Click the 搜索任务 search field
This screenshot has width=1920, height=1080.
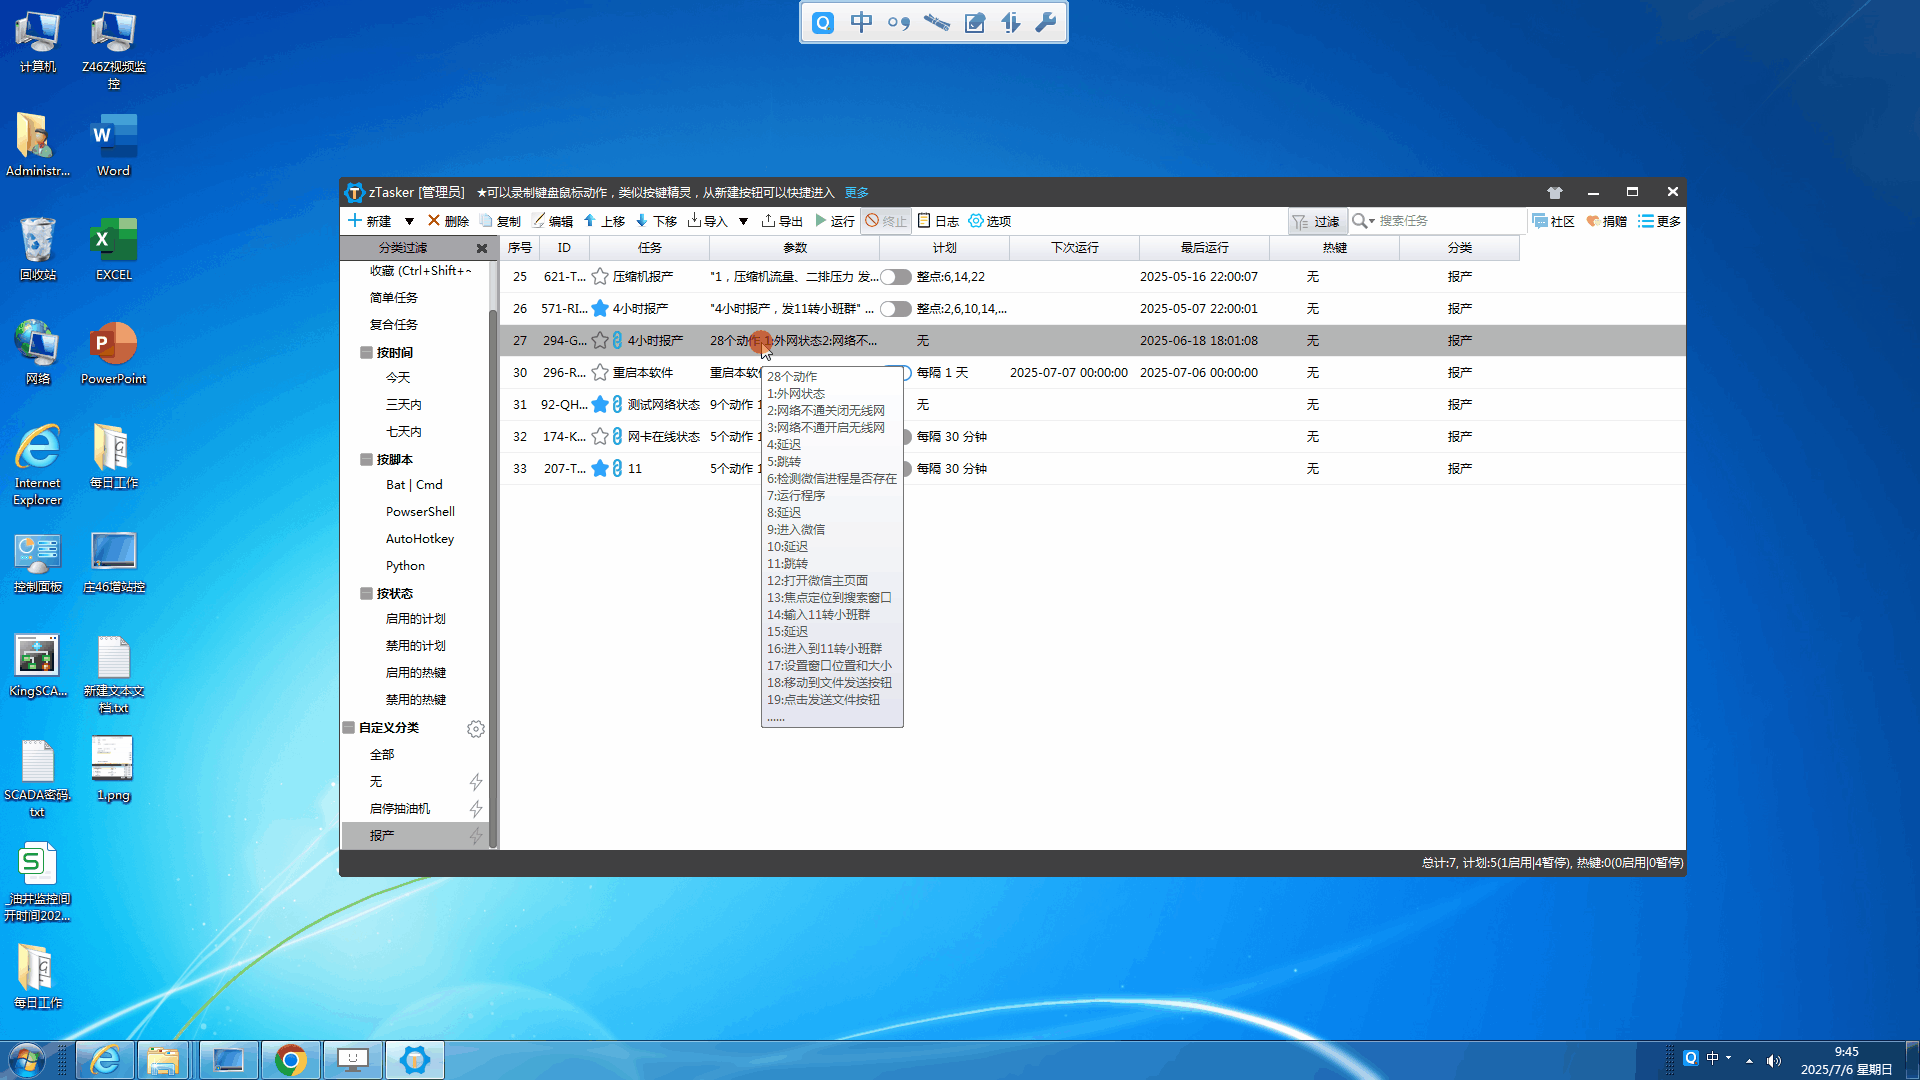point(1450,221)
